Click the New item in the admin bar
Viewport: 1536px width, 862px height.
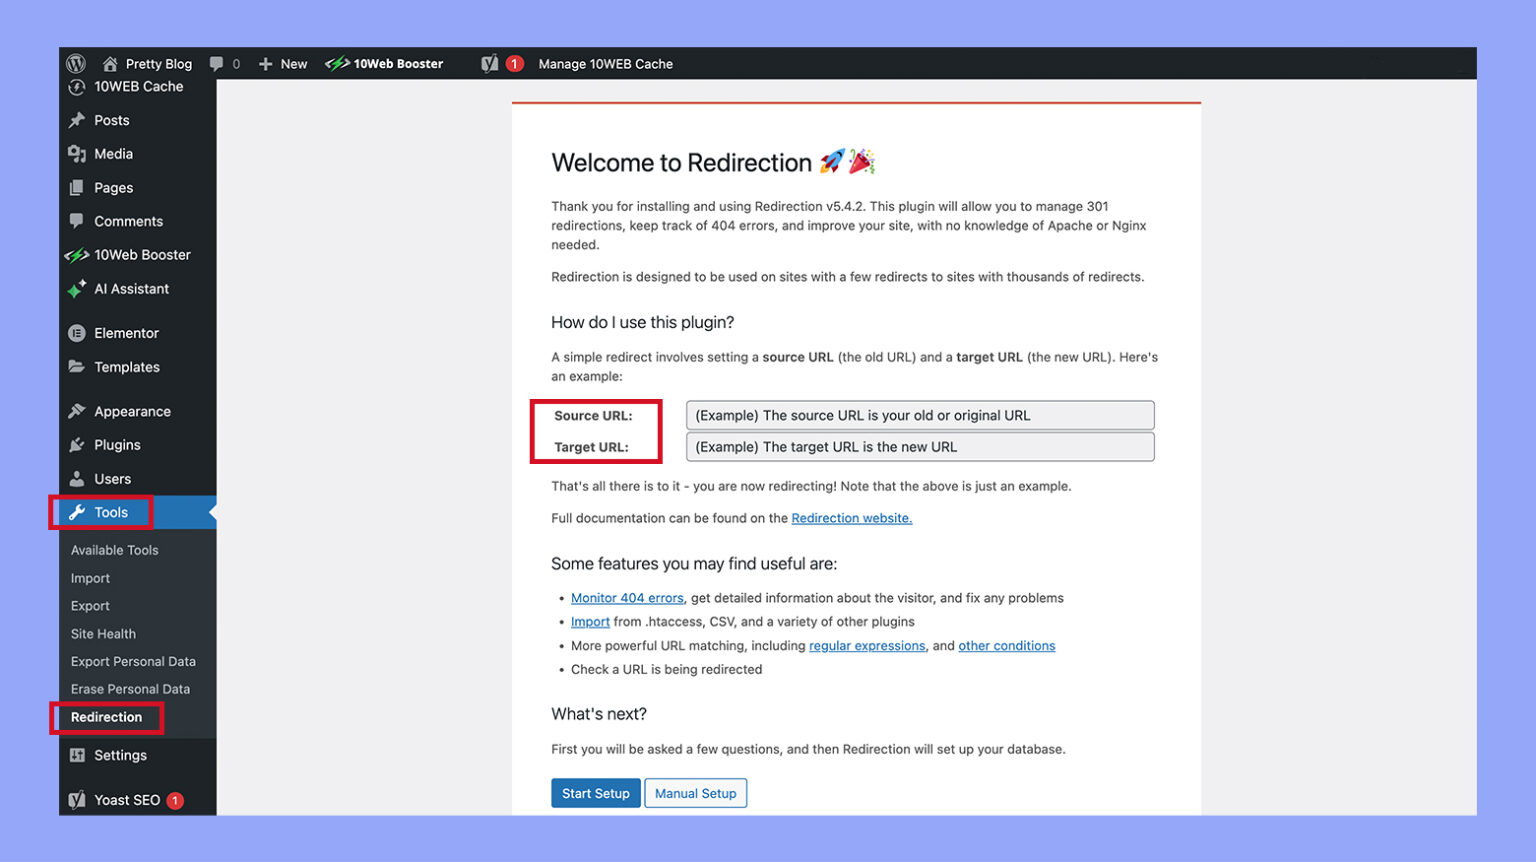(283, 63)
